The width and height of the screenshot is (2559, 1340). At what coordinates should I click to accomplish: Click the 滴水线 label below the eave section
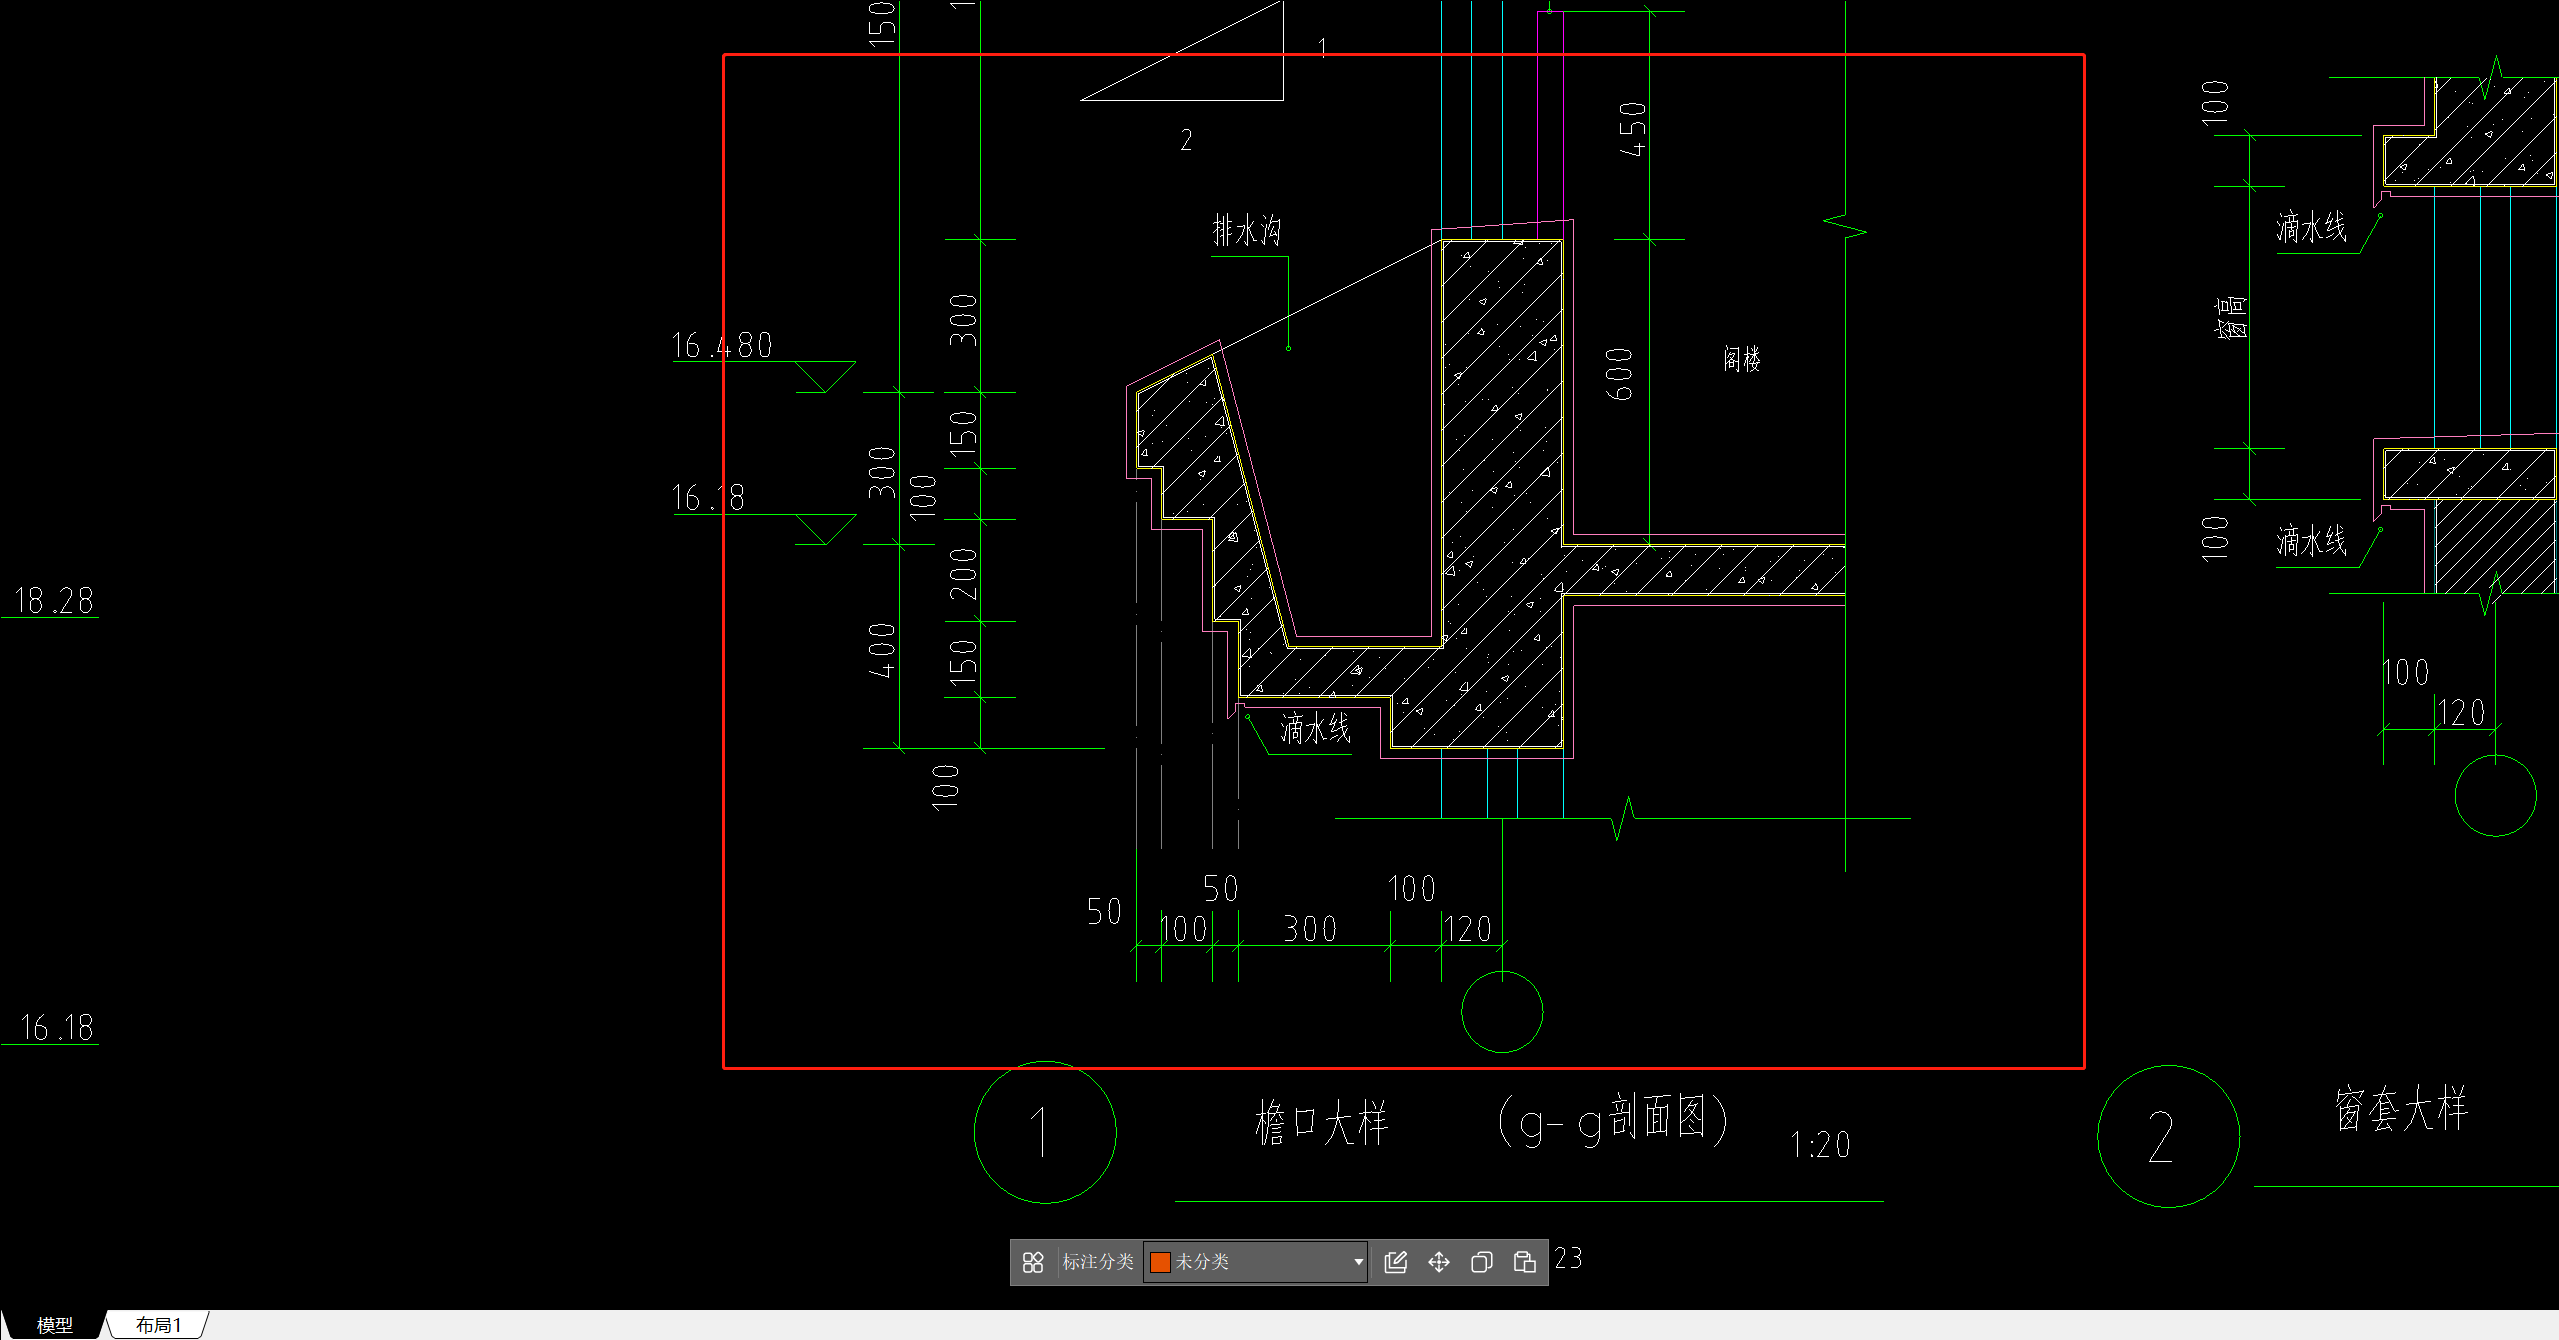click(x=1316, y=729)
